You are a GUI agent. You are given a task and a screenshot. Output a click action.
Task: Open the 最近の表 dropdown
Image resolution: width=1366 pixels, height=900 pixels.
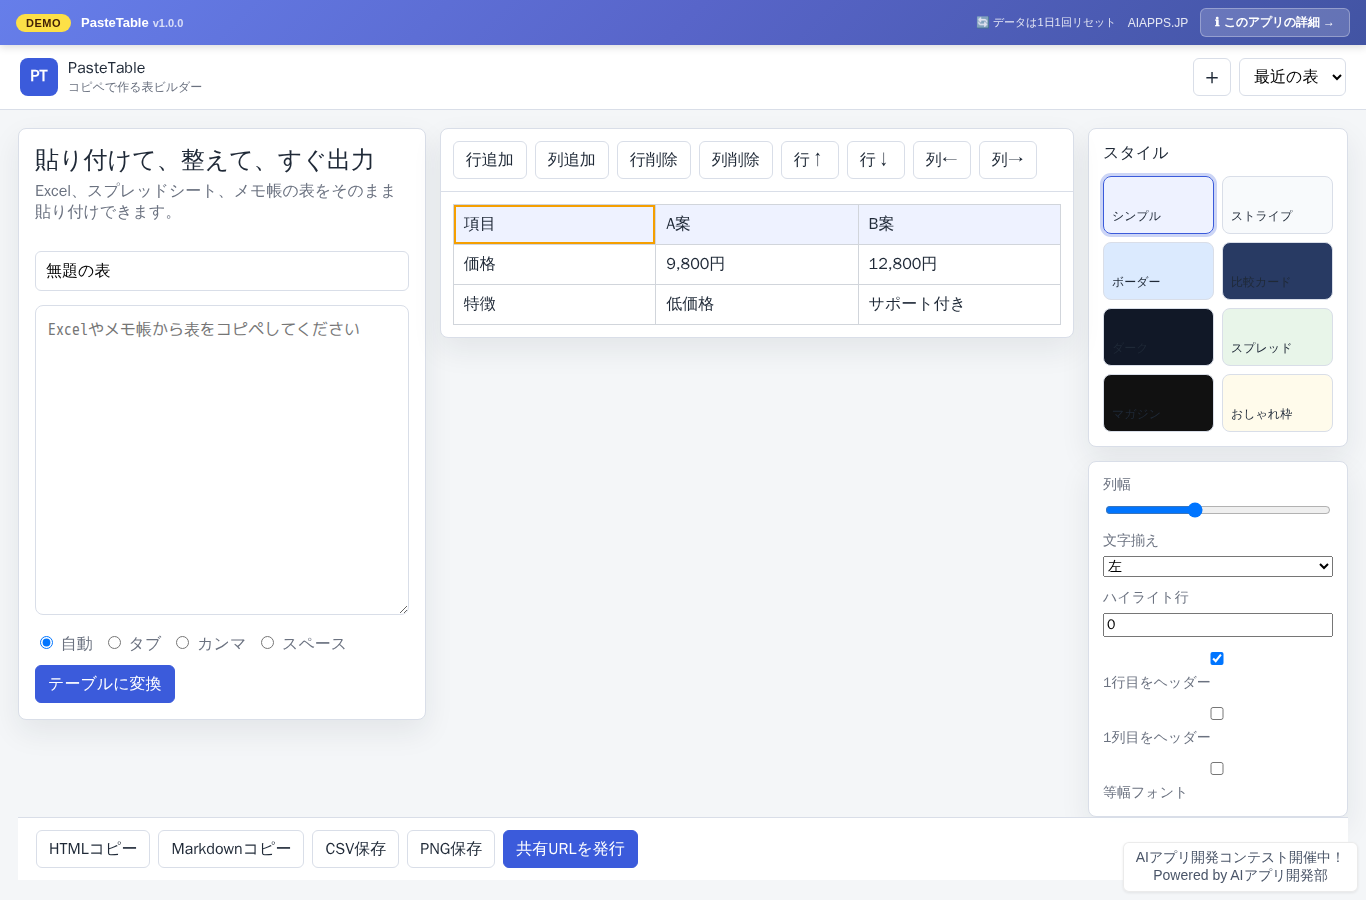click(1292, 77)
